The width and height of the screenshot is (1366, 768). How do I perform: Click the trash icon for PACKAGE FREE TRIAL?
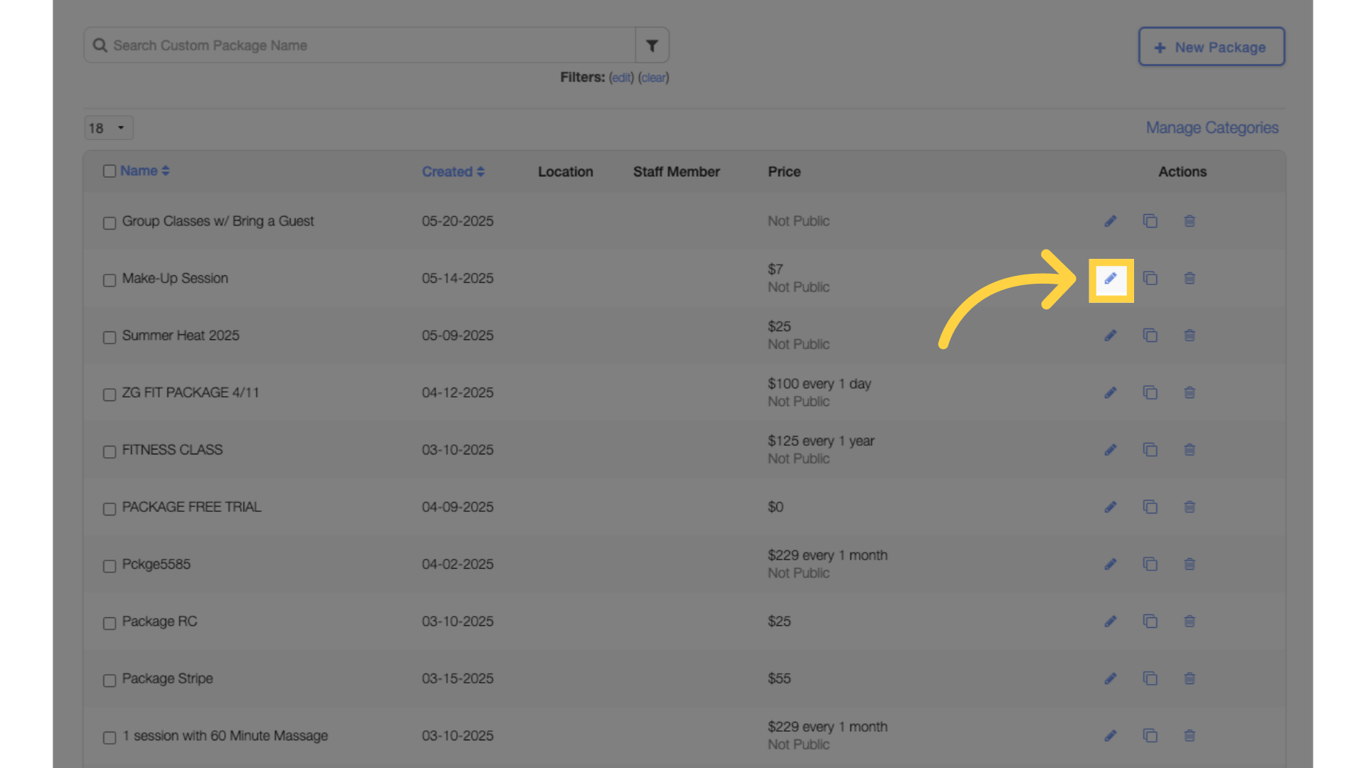[x=1189, y=507]
